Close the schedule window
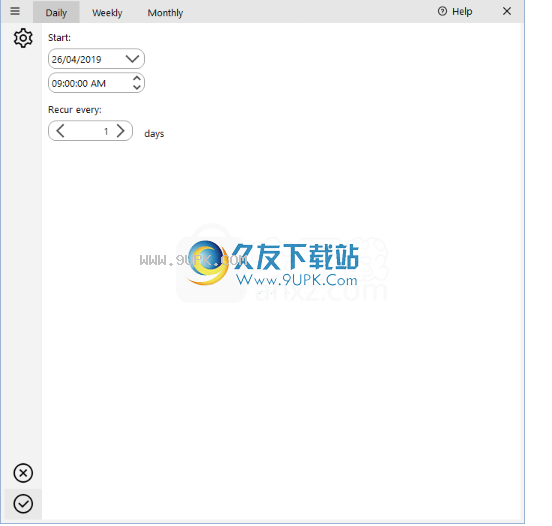Image resolution: width=552 pixels, height=526 pixels. pos(507,11)
